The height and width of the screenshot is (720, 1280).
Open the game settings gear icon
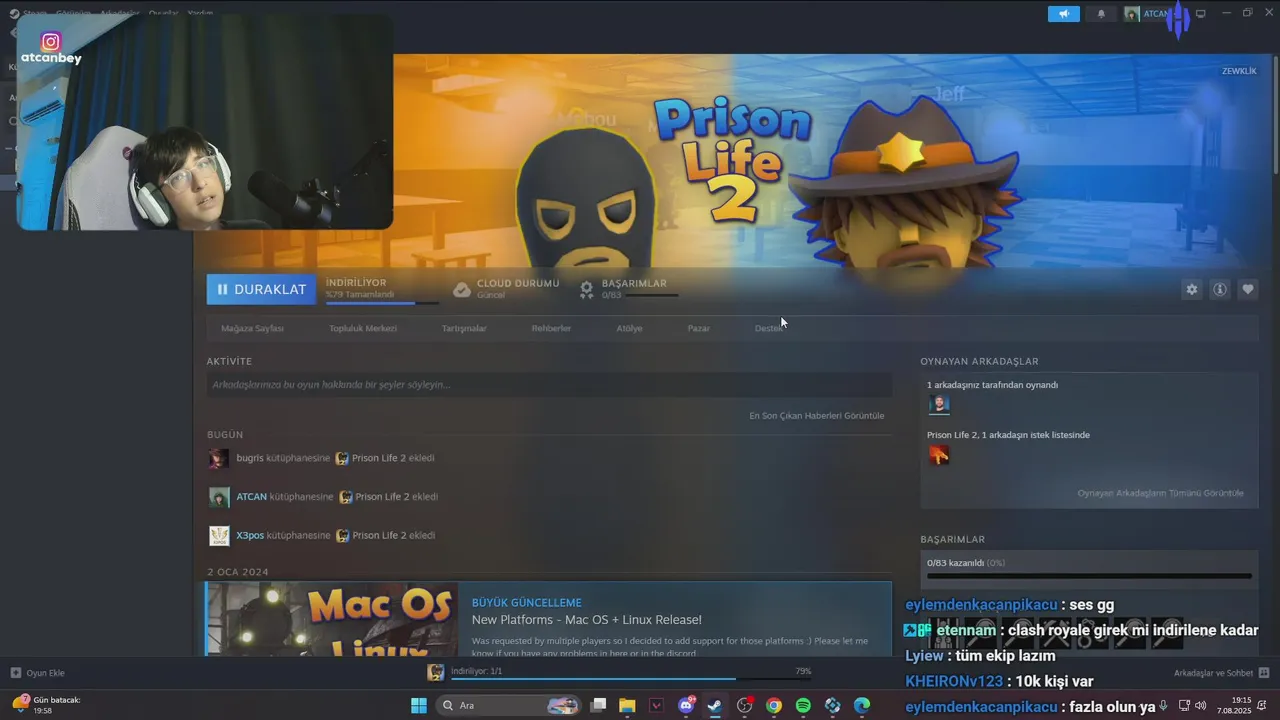point(1191,289)
